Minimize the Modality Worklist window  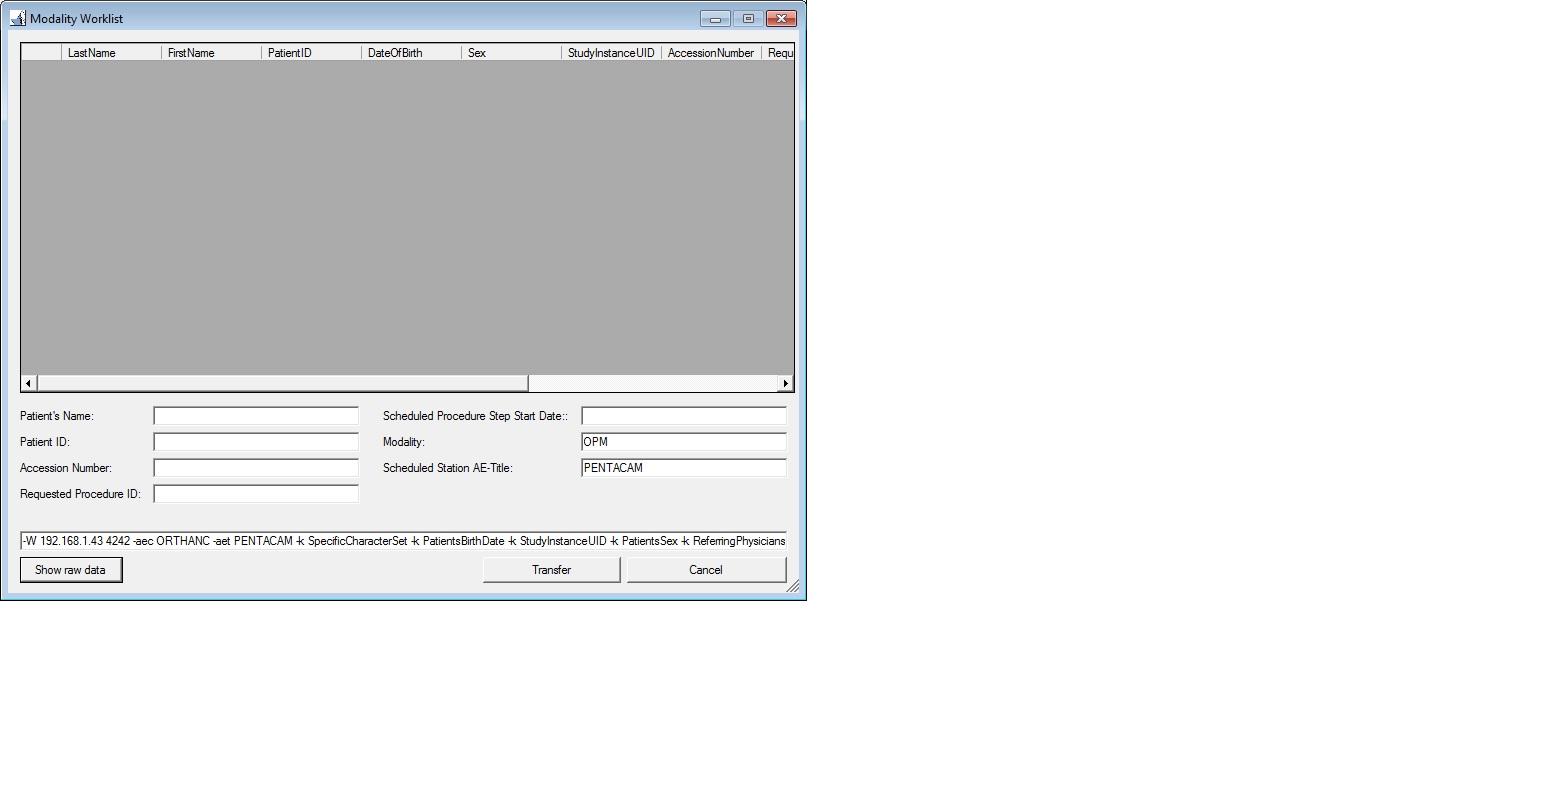(715, 18)
